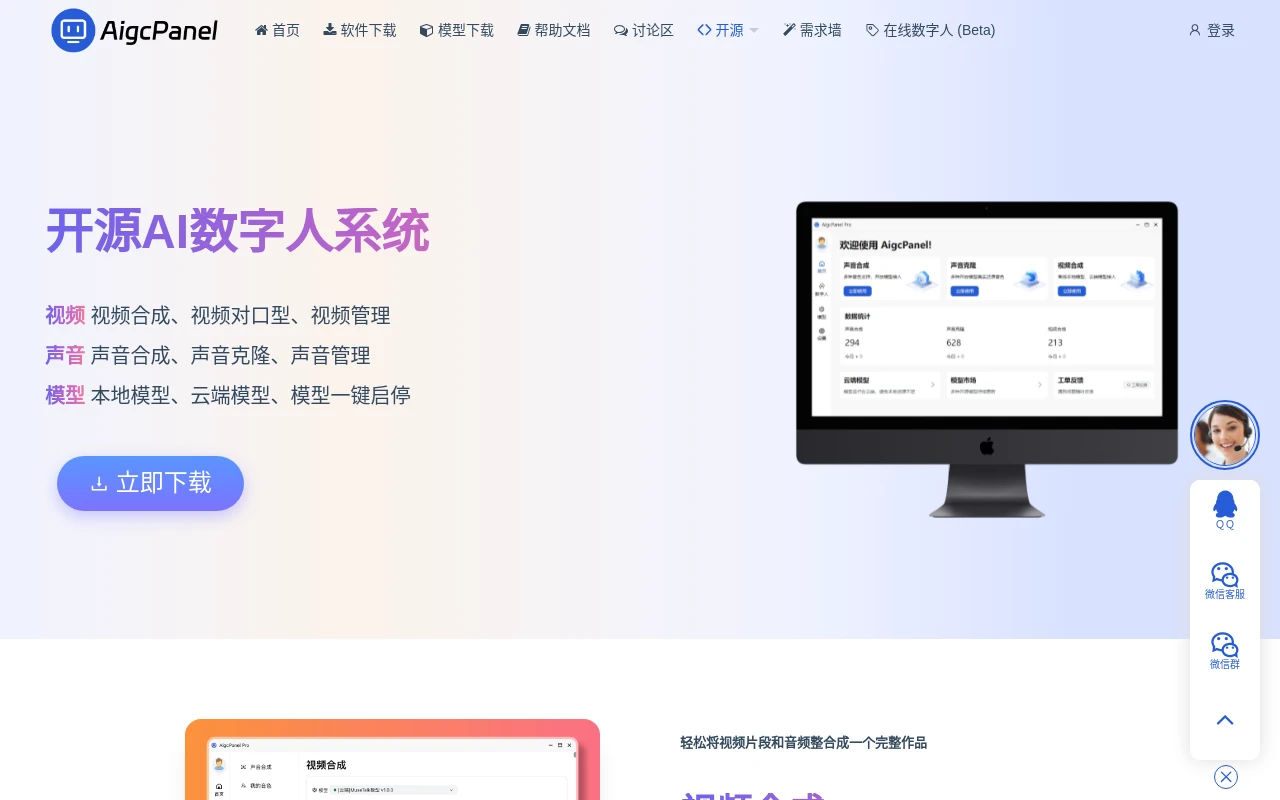Viewport: 1280px width, 800px height.
Task: Click the download icon next to 软件下载
Action: click(x=330, y=30)
